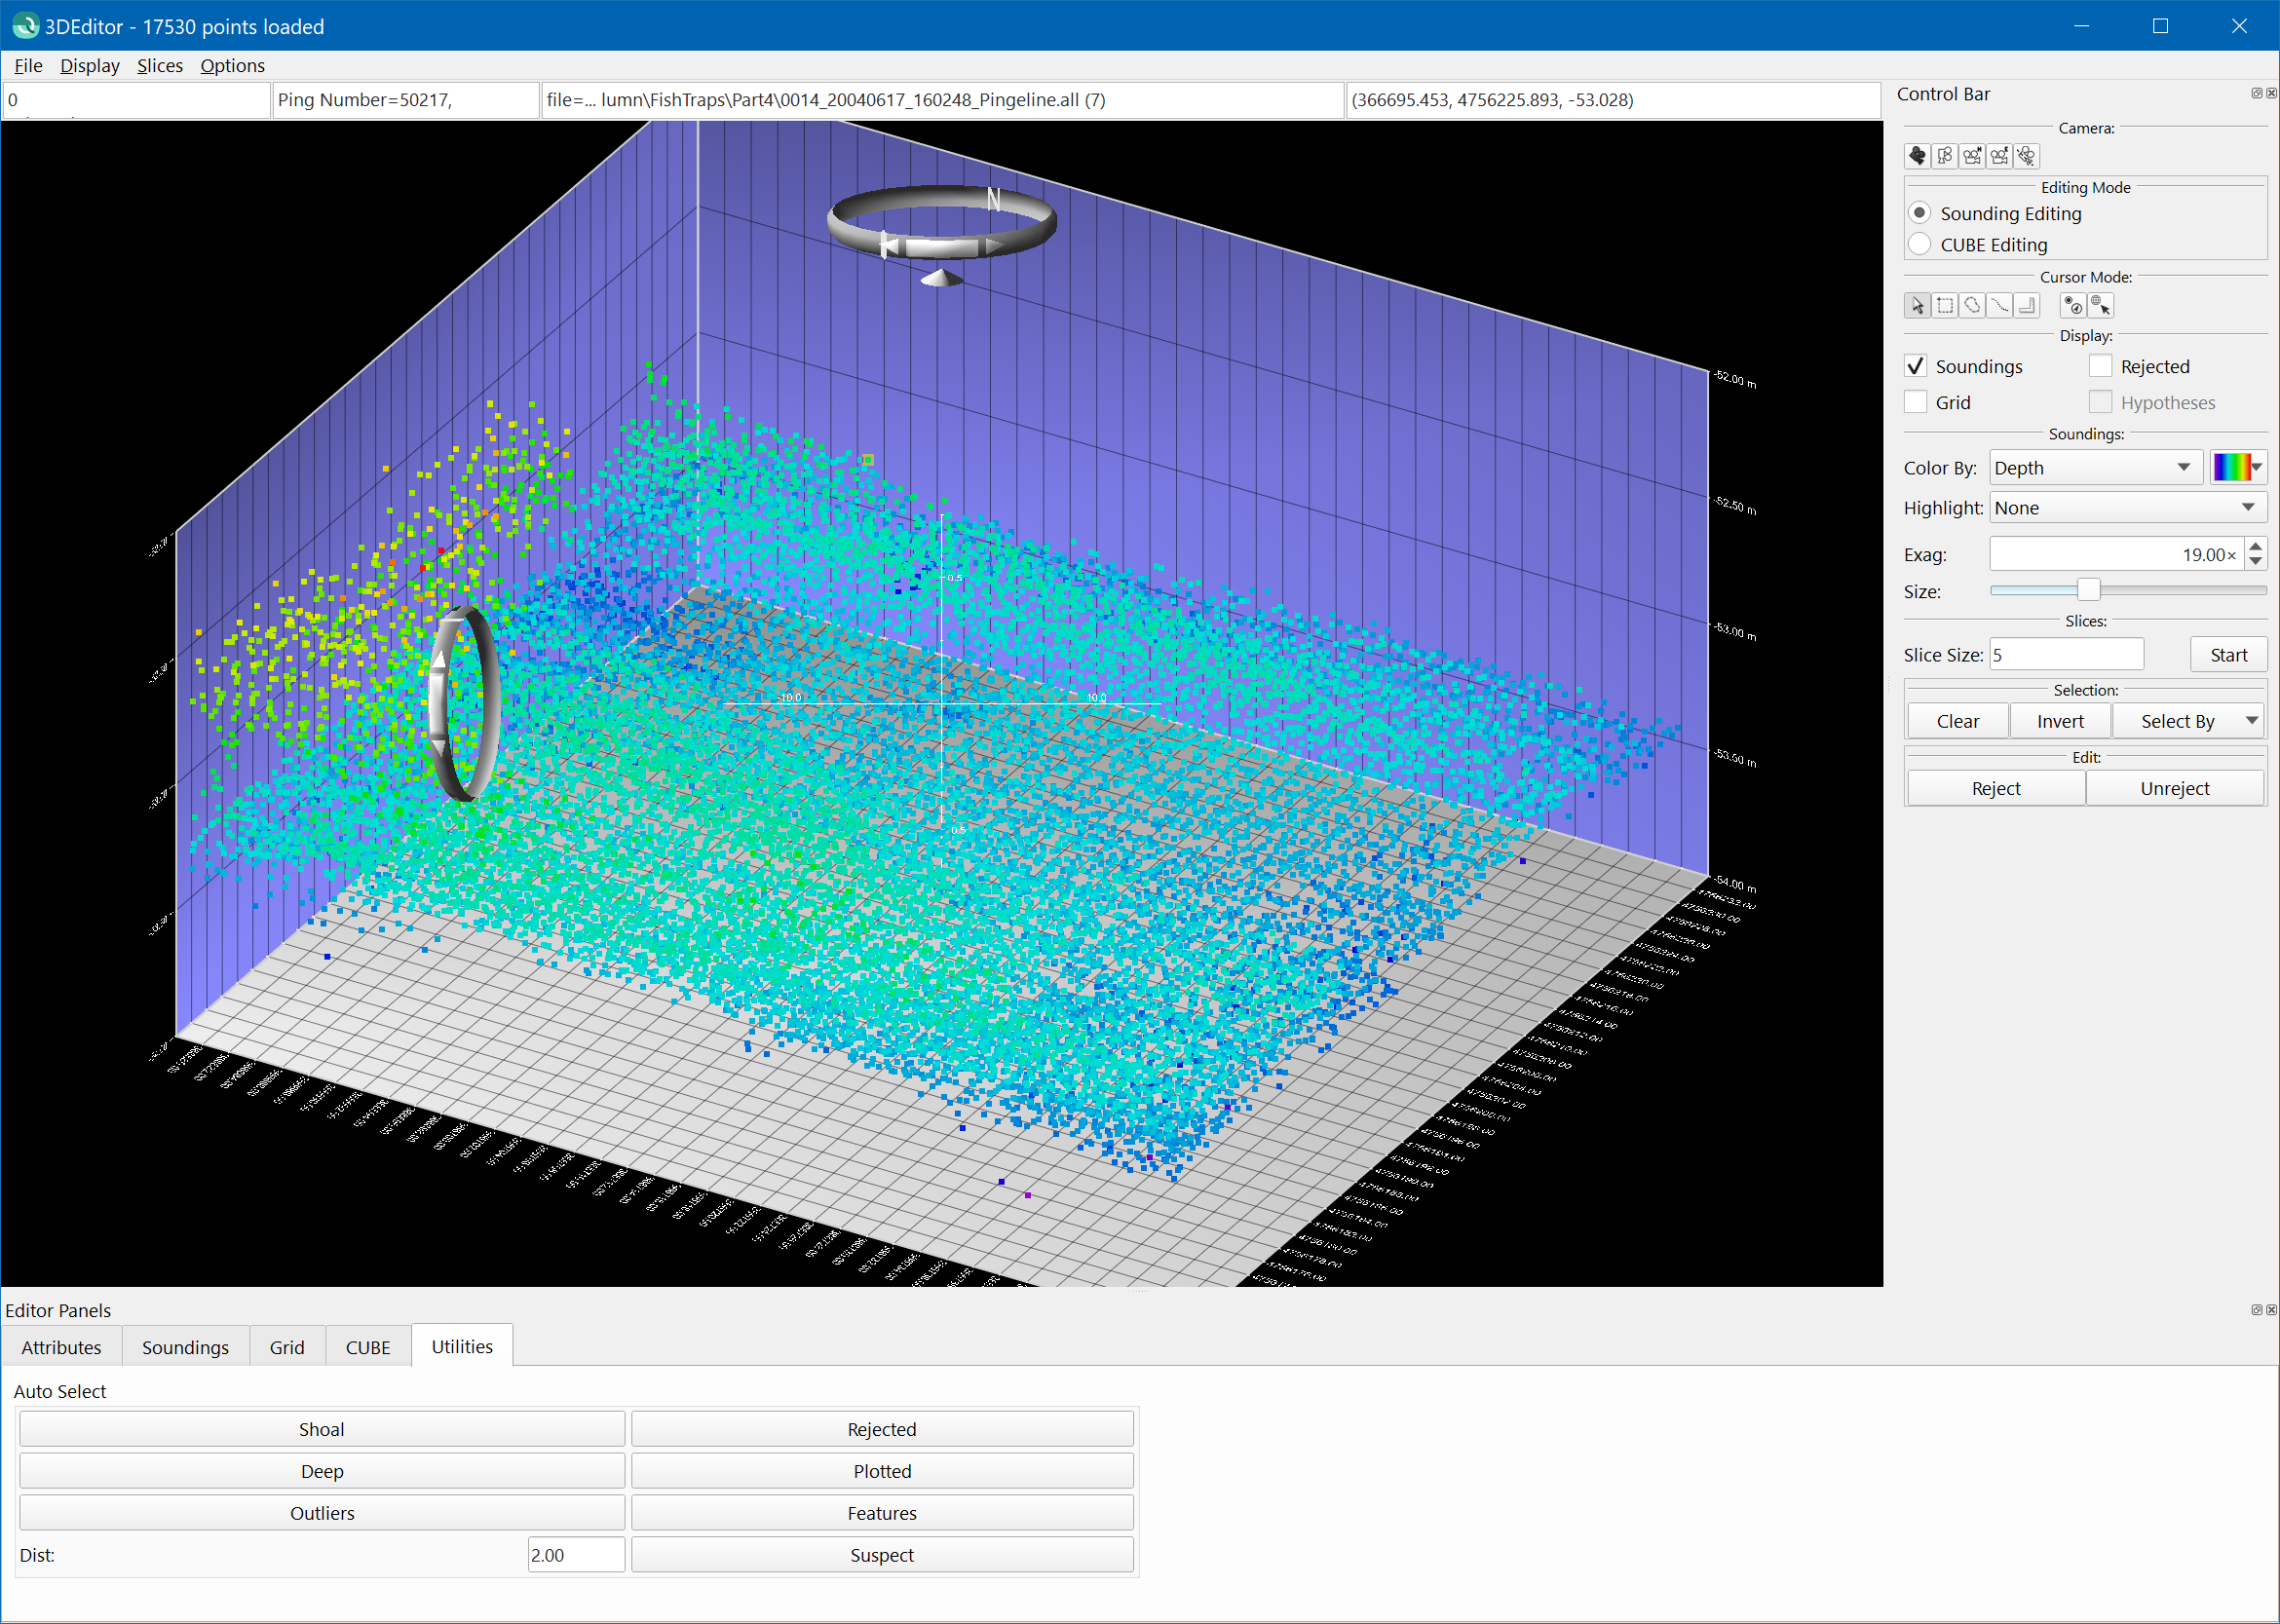Select the pointer arrow cursor mode
Image resolution: width=2280 pixels, height=1624 pixels.
[x=1917, y=306]
